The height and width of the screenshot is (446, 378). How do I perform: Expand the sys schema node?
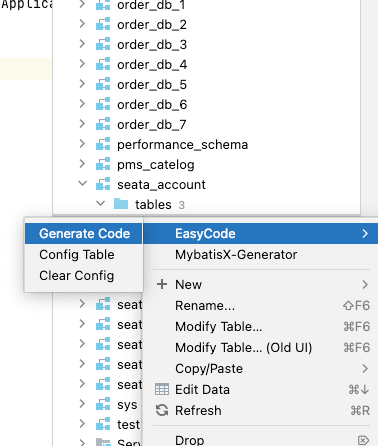[82, 404]
